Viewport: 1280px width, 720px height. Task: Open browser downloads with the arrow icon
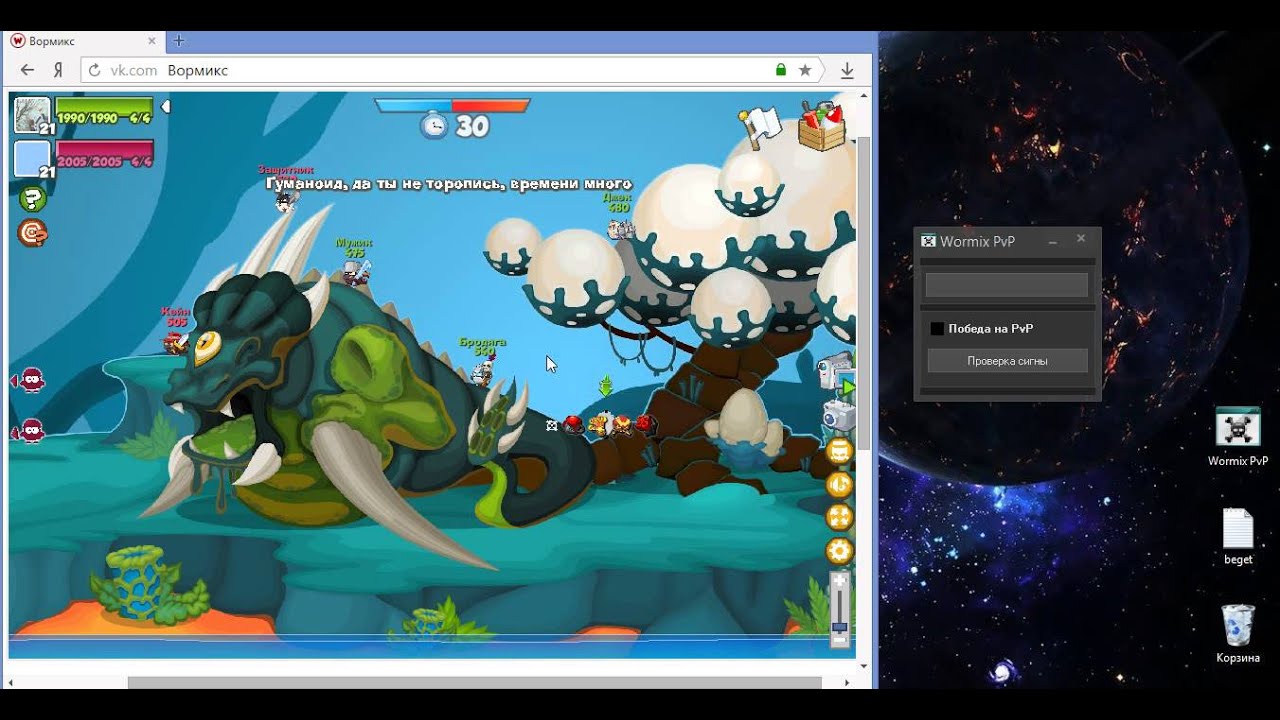[847, 70]
